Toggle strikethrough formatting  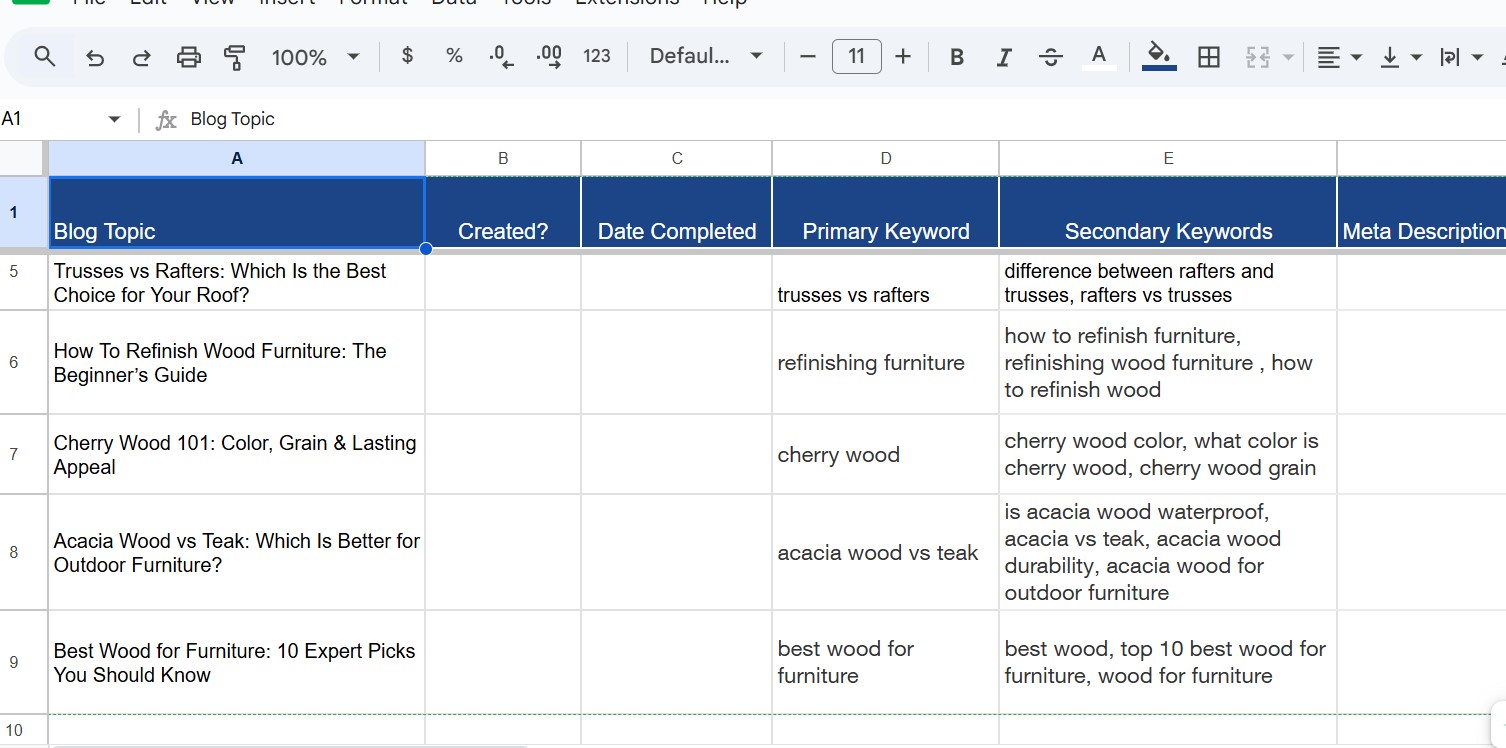point(1051,57)
